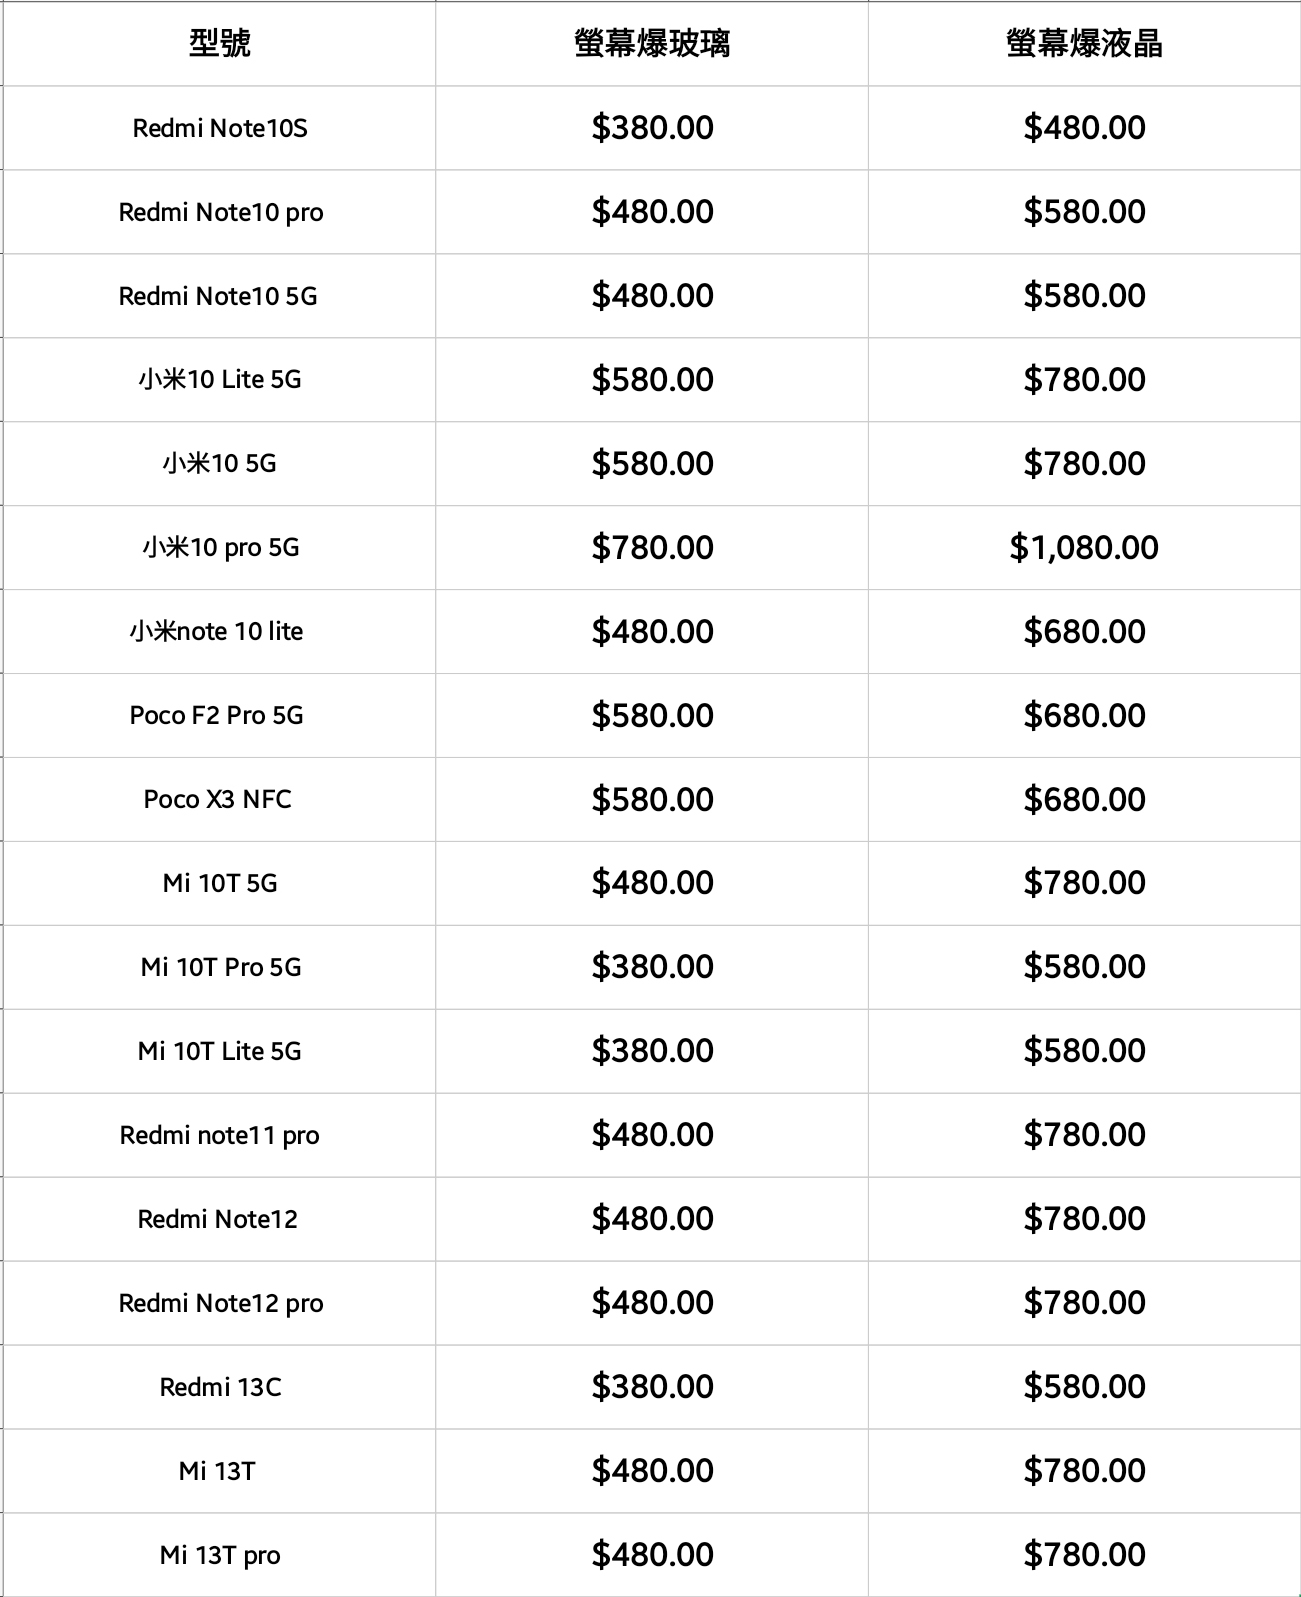Click the 螢幕爆玻璃 column header

point(652,43)
